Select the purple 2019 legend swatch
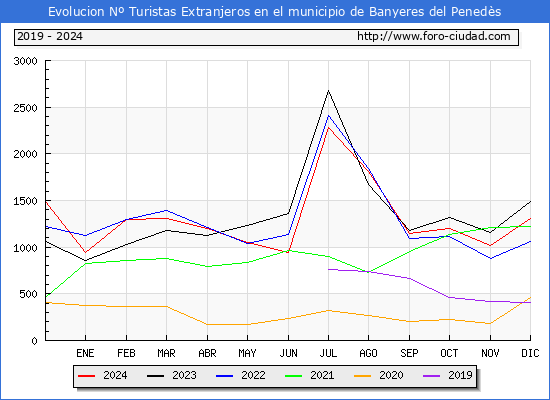This screenshot has width=550, height=400. click(431, 376)
